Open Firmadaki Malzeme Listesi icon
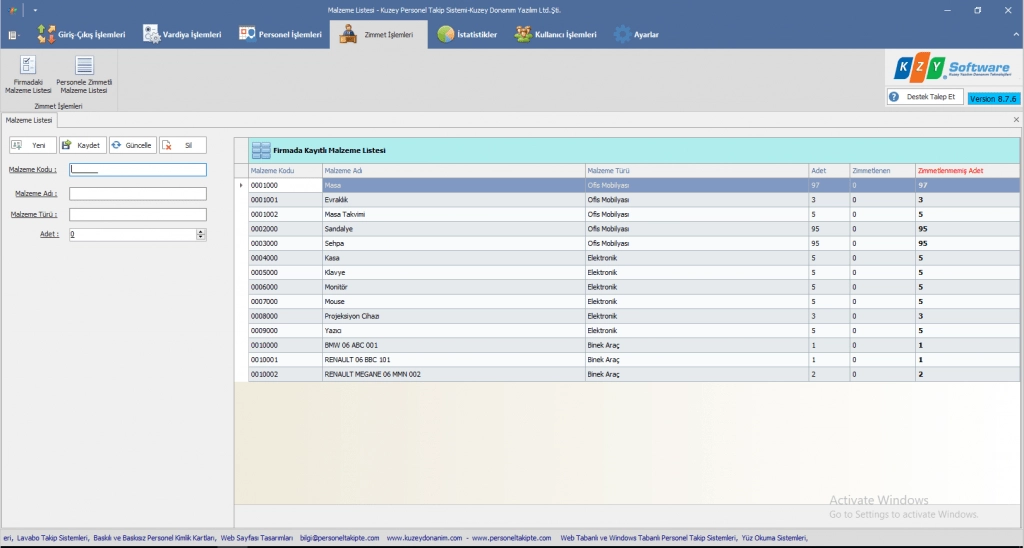 coord(27,75)
